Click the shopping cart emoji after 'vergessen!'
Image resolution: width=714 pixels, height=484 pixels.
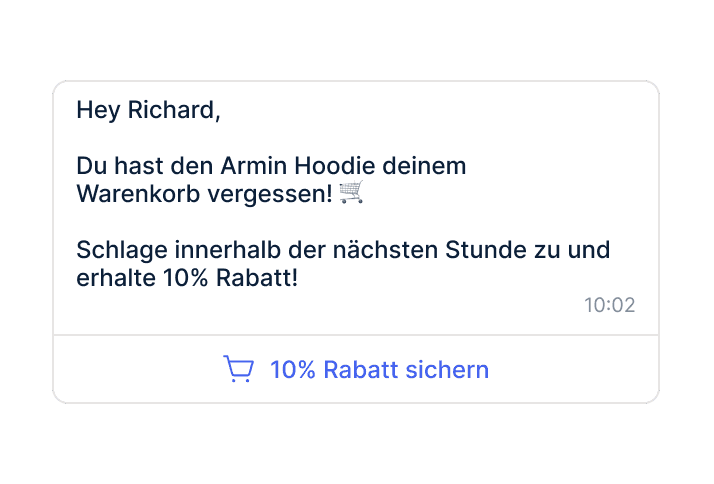[352, 192]
